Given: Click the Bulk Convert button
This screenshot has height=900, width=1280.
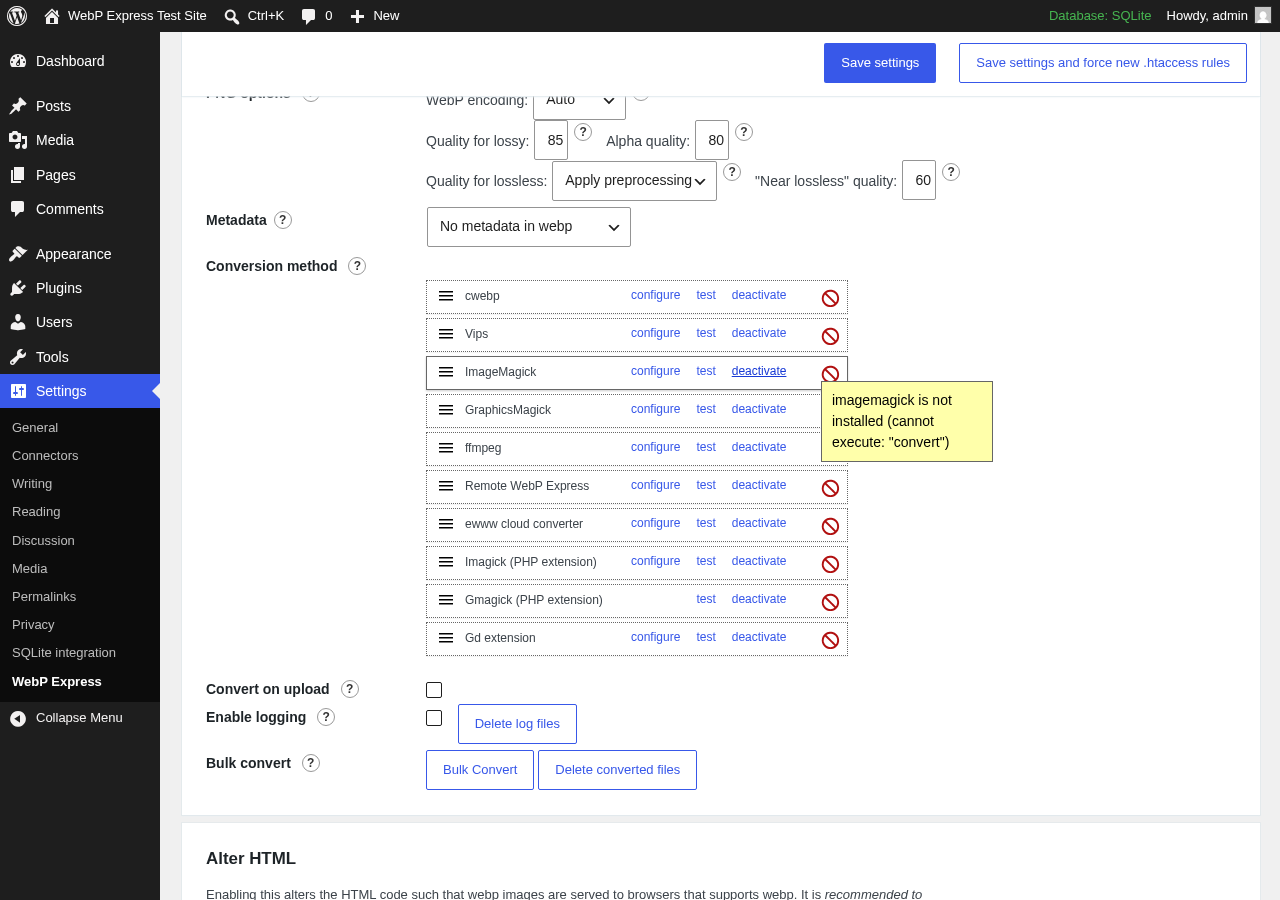Looking at the screenshot, I should (x=480, y=770).
